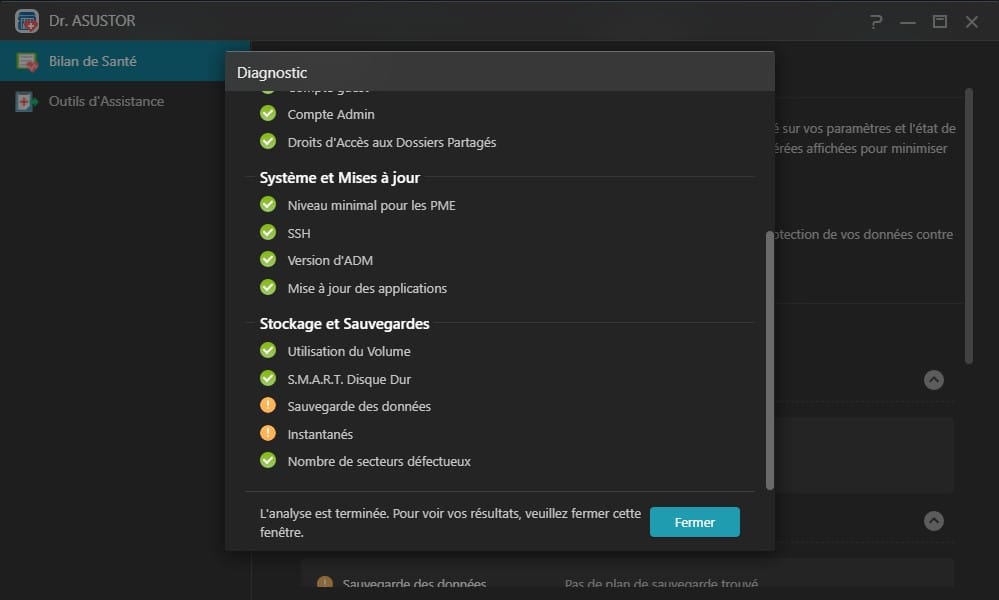Click check icon beside Version d'ADM

coord(268,260)
